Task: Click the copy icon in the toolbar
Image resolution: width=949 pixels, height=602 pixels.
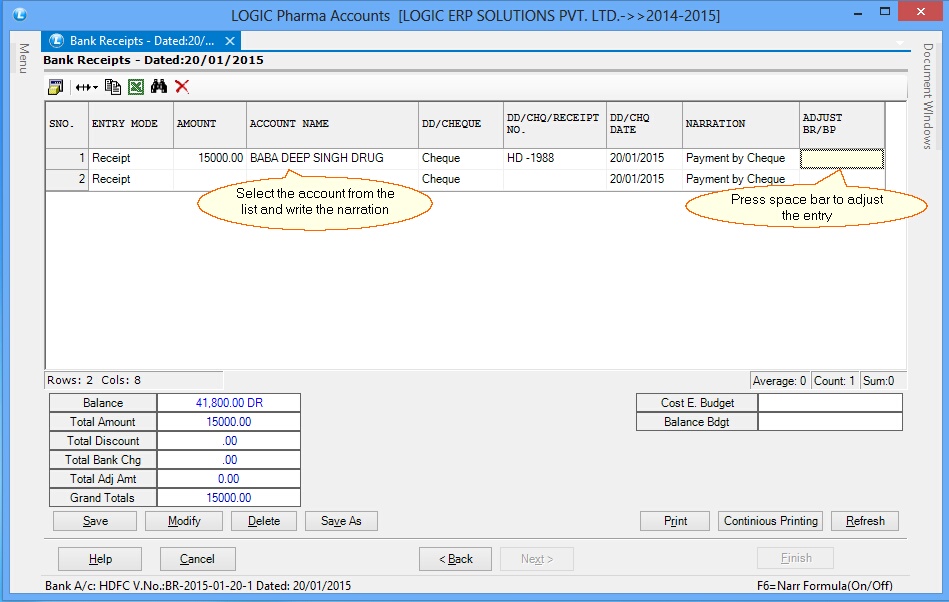Action: click(113, 87)
